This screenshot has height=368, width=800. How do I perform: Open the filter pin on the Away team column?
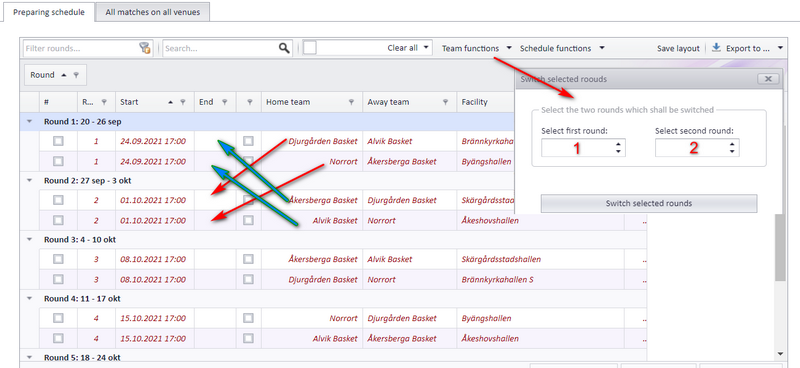(x=445, y=102)
